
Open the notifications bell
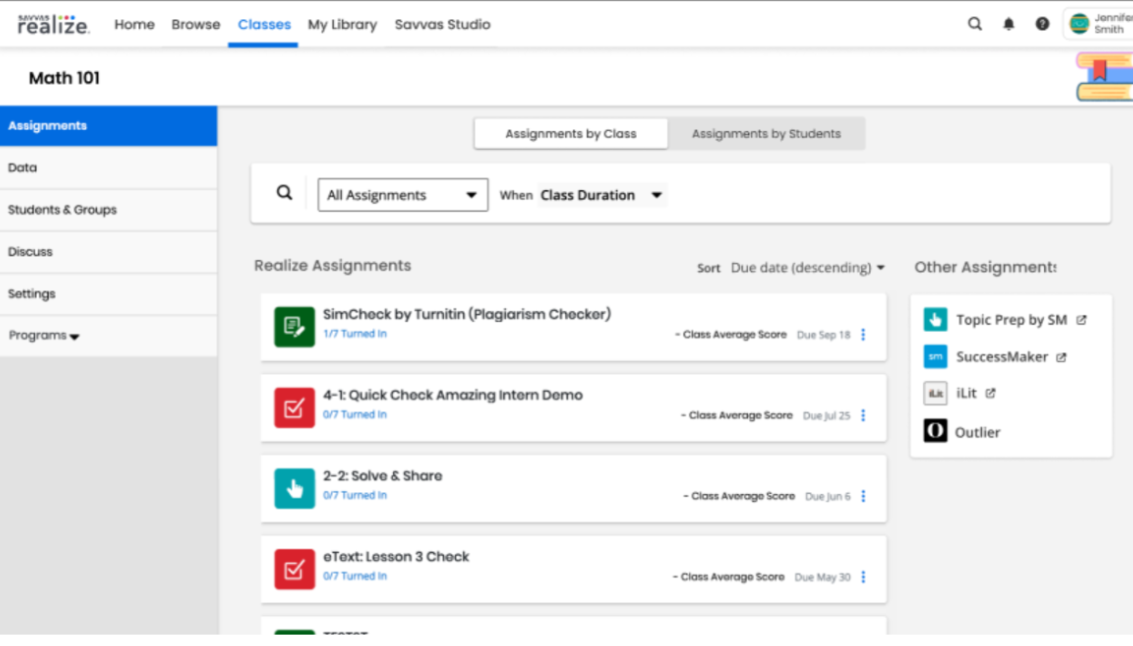tap(1009, 24)
